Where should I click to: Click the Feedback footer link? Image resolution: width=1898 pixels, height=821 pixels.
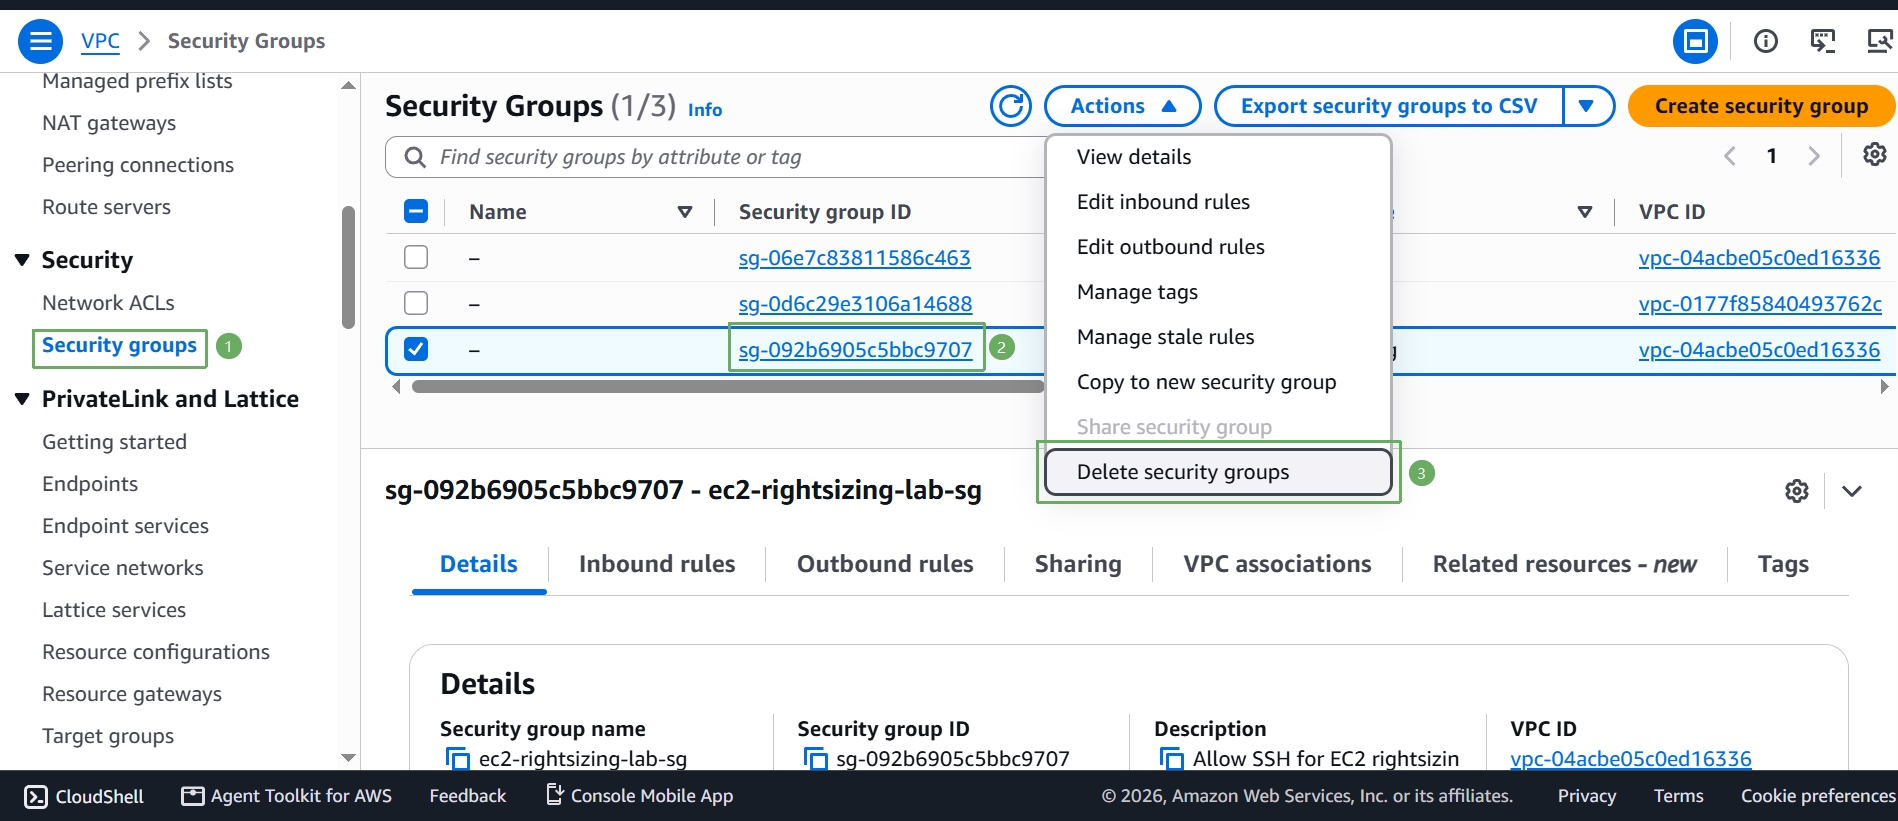[x=468, y=796]
